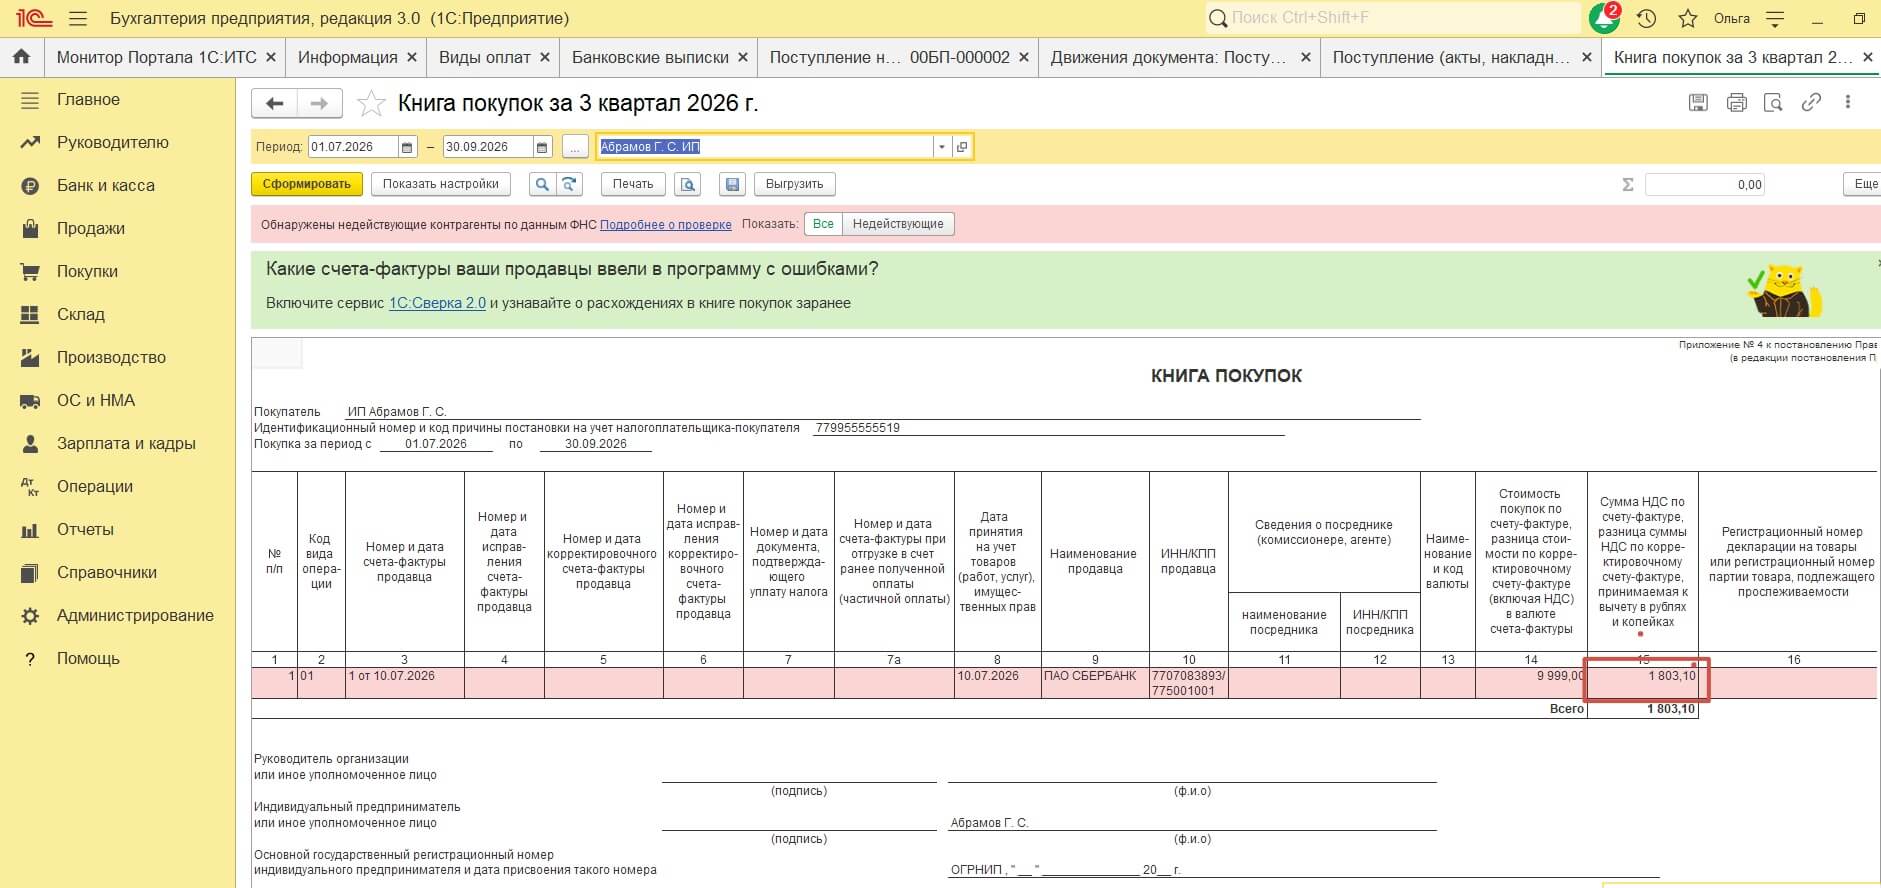Image resolution: width=1881 pixels, height=888 pixels.
Task: Open calendar for start date 01.07.2026
Action: pos(407,147)
